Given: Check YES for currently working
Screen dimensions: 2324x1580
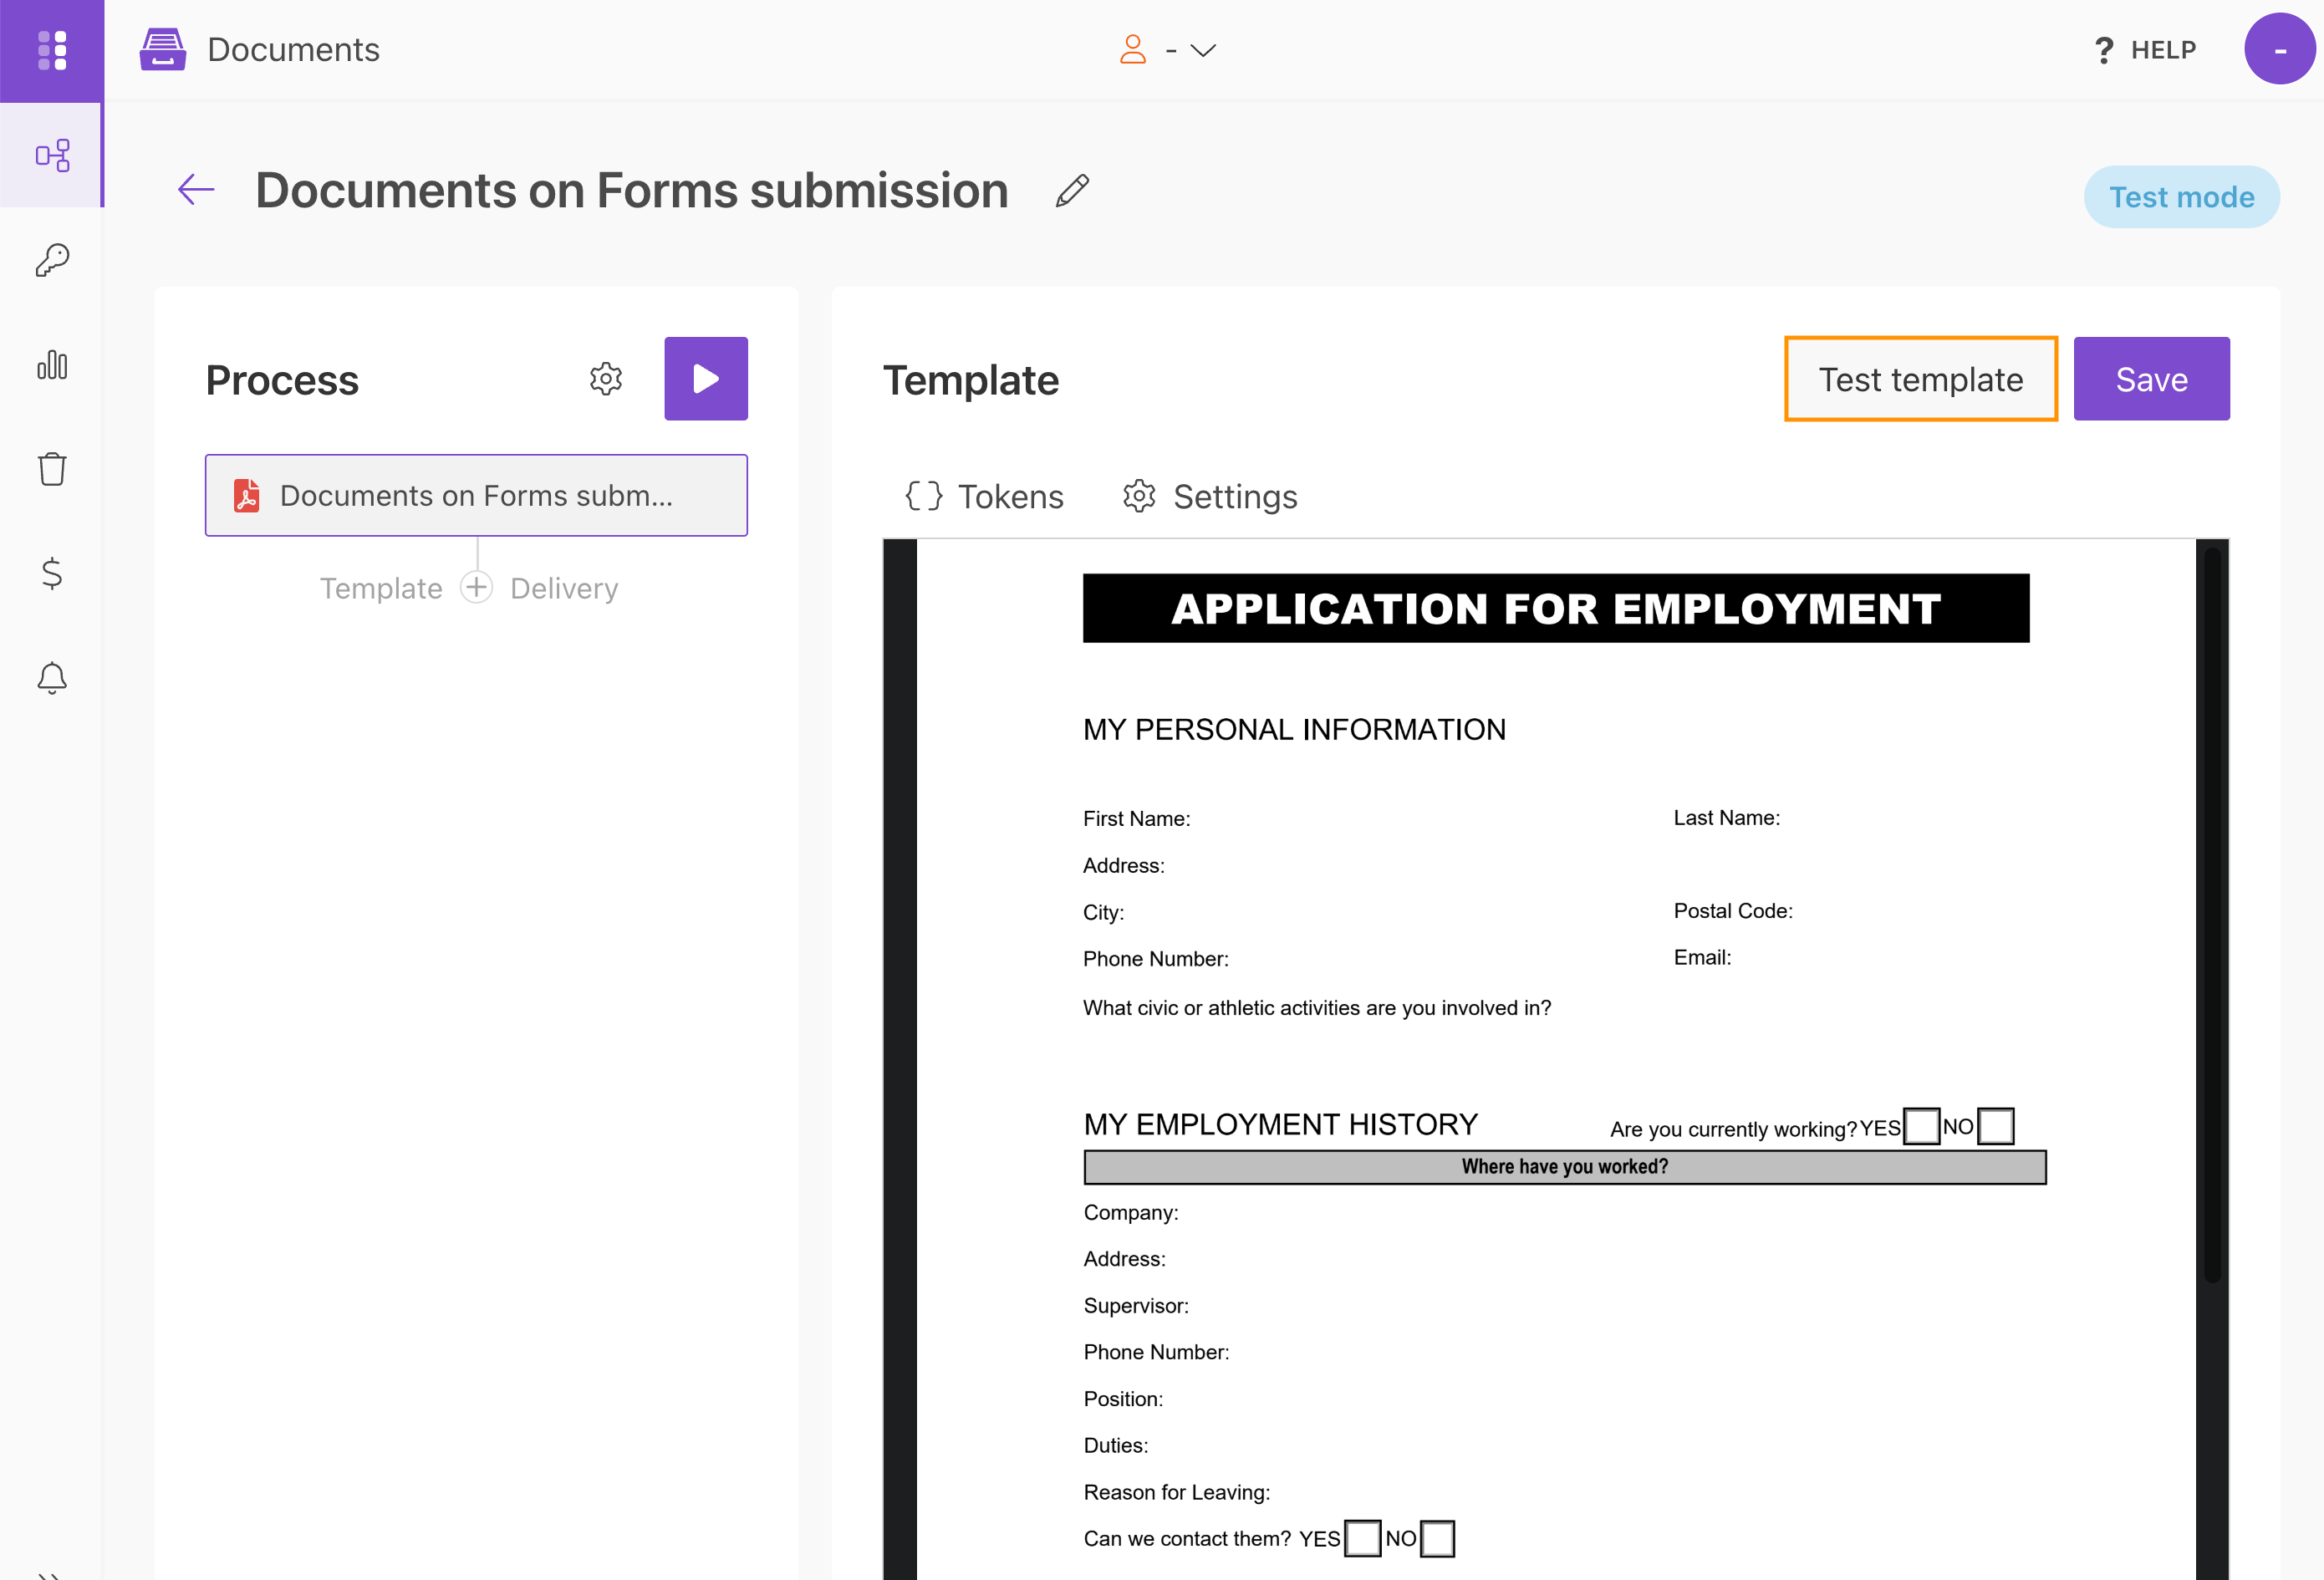Looking at the screenshot, I should [1921, 1126].
